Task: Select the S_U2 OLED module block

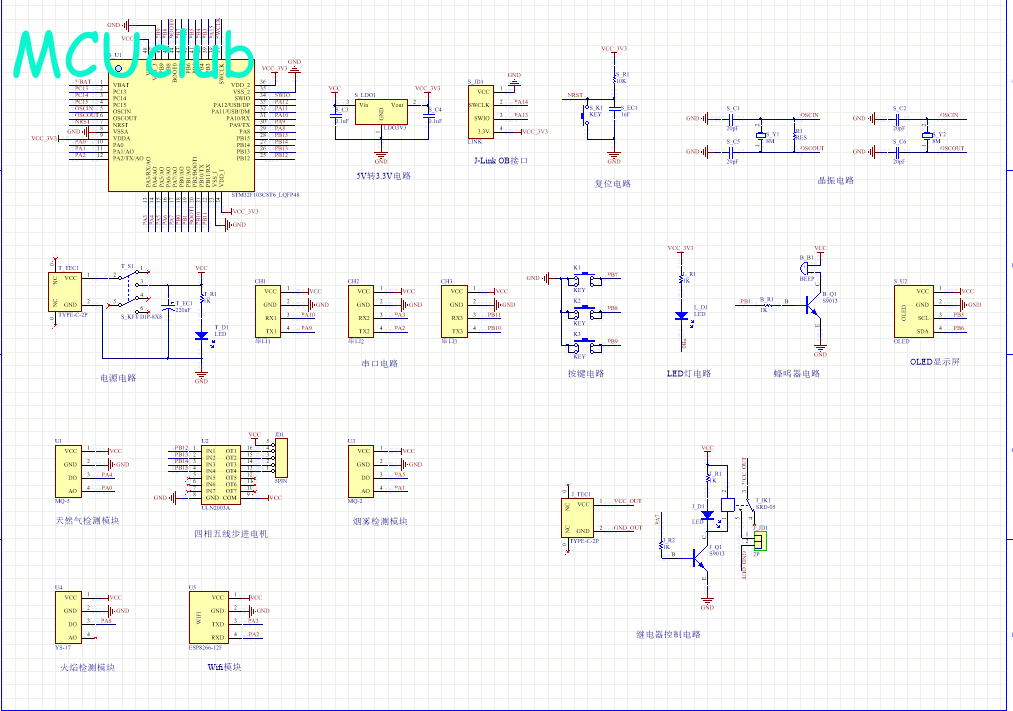Action: [914, 311]
